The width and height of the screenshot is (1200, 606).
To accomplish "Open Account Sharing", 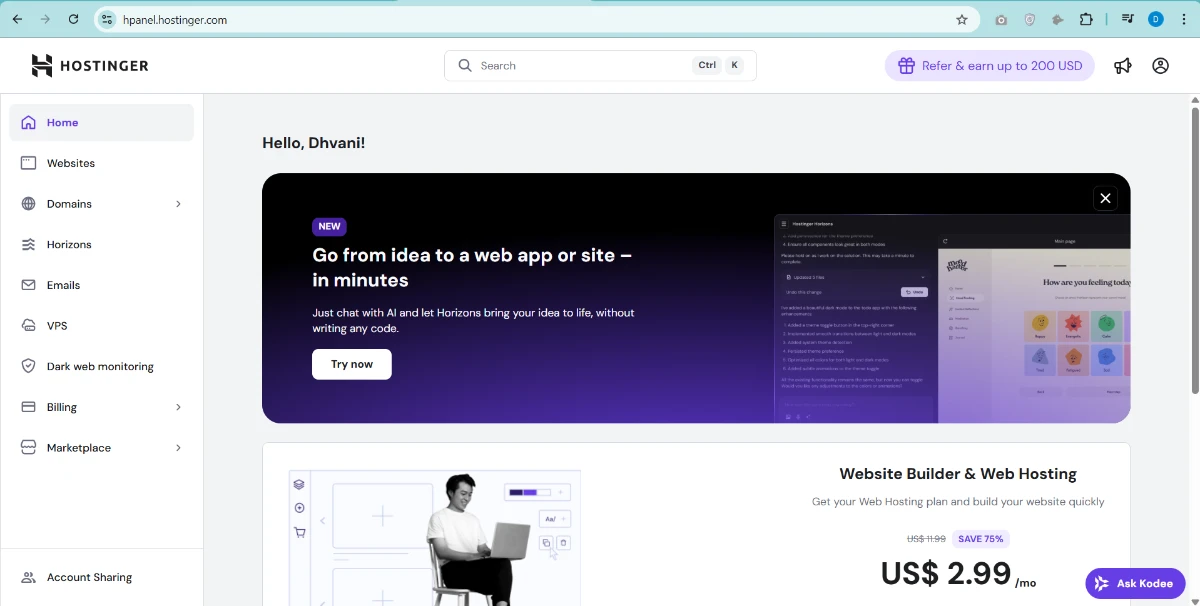I will click(101, 577).
